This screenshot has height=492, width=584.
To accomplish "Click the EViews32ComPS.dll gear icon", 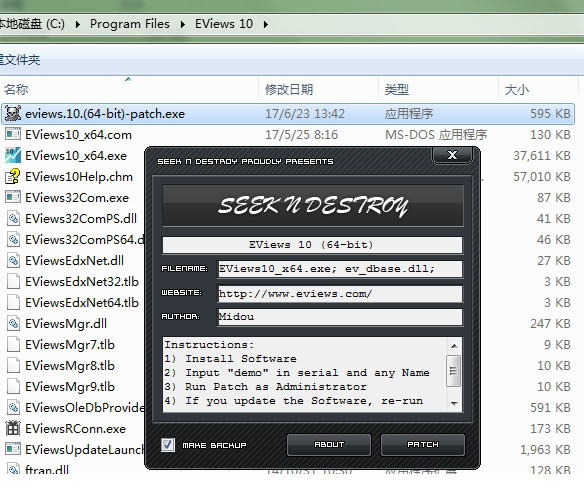I will pos(13,218).
